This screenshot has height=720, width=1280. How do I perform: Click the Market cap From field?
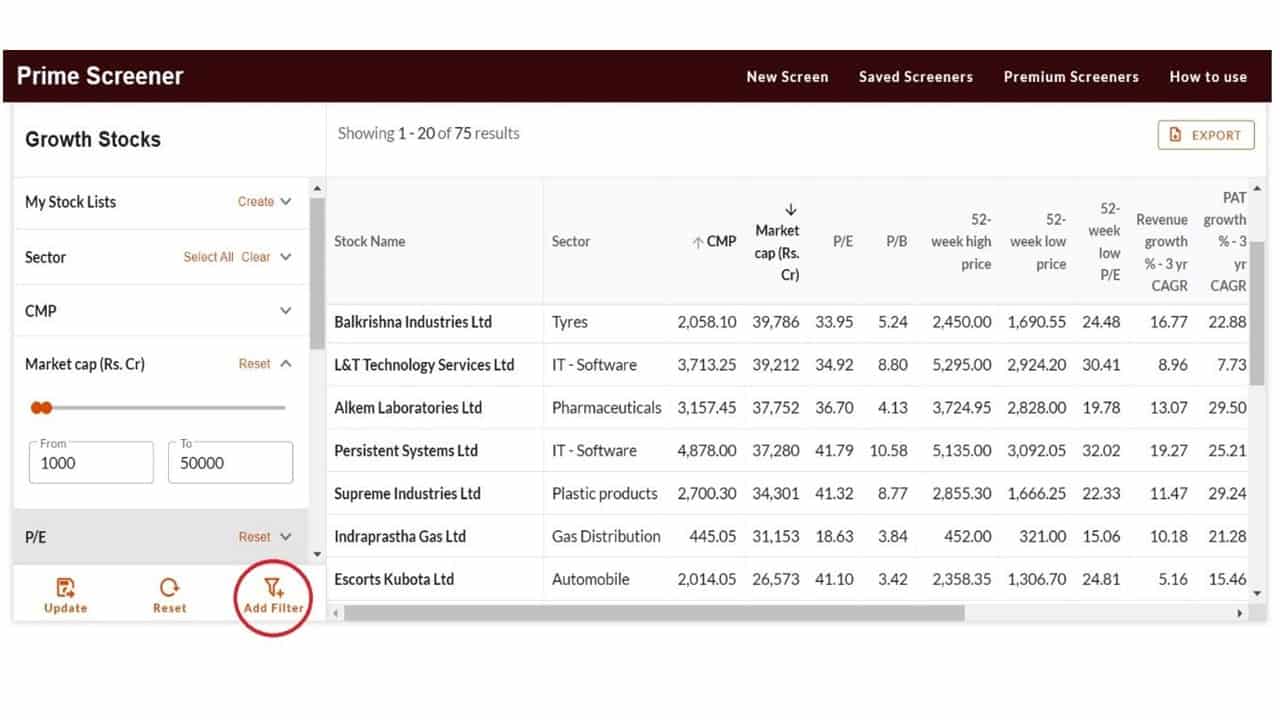point(91,463)
